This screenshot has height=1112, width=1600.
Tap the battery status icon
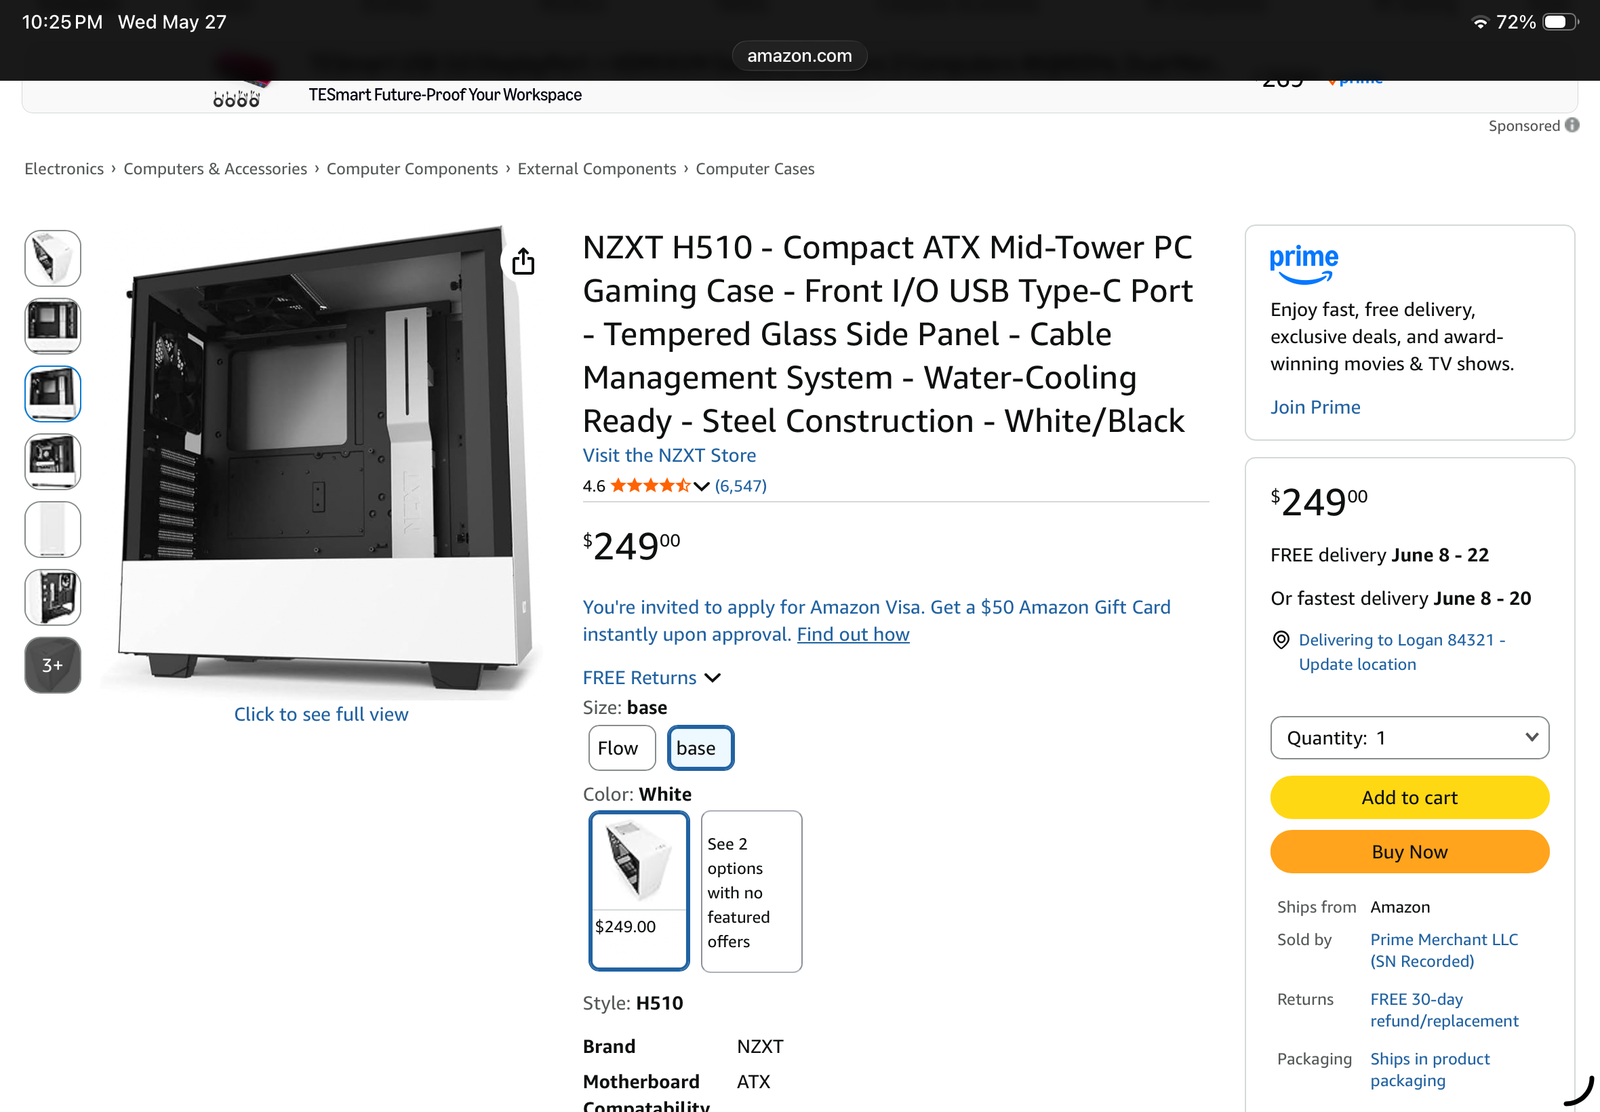(x=1560, y=22)
